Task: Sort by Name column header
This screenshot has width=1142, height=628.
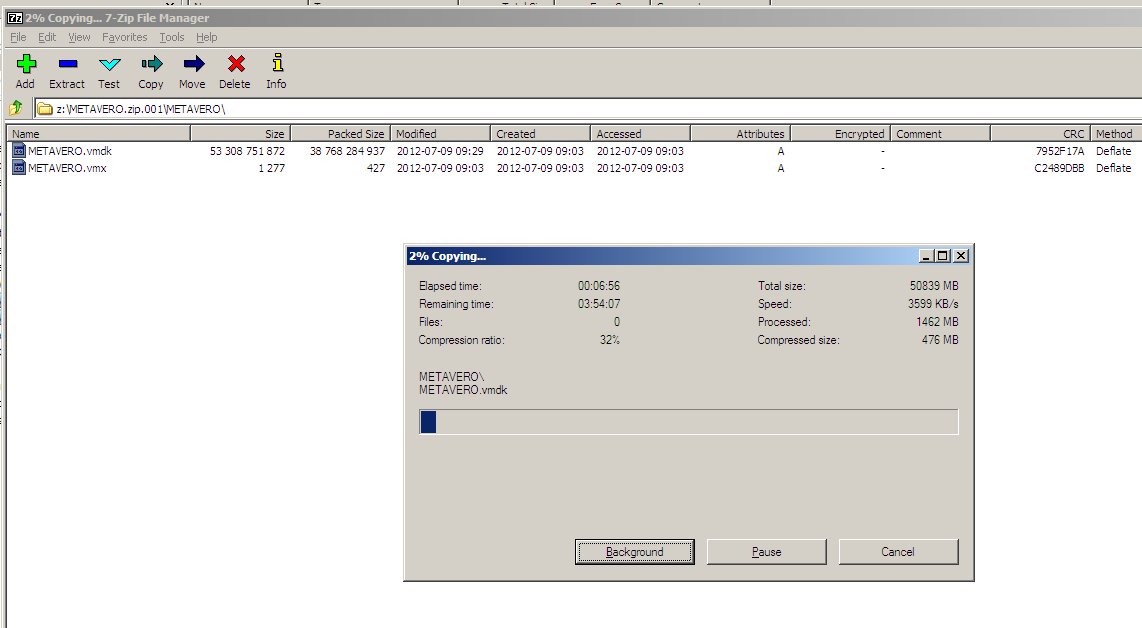Action: point(99,133)
